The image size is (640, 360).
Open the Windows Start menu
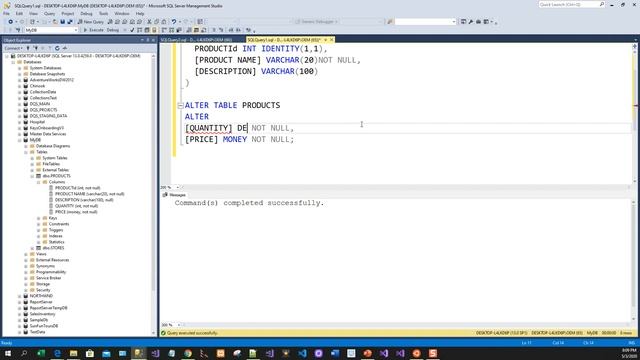(8, 353)
